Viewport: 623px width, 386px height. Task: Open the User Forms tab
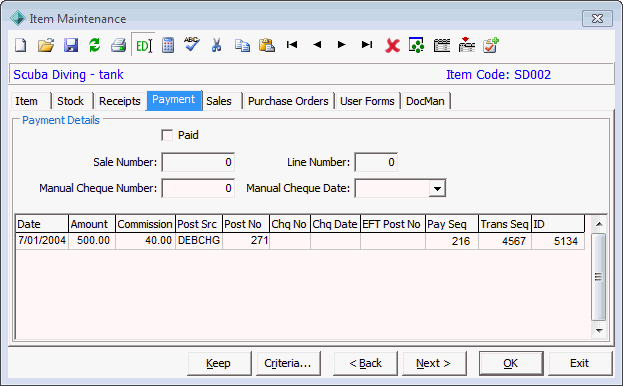367,101
